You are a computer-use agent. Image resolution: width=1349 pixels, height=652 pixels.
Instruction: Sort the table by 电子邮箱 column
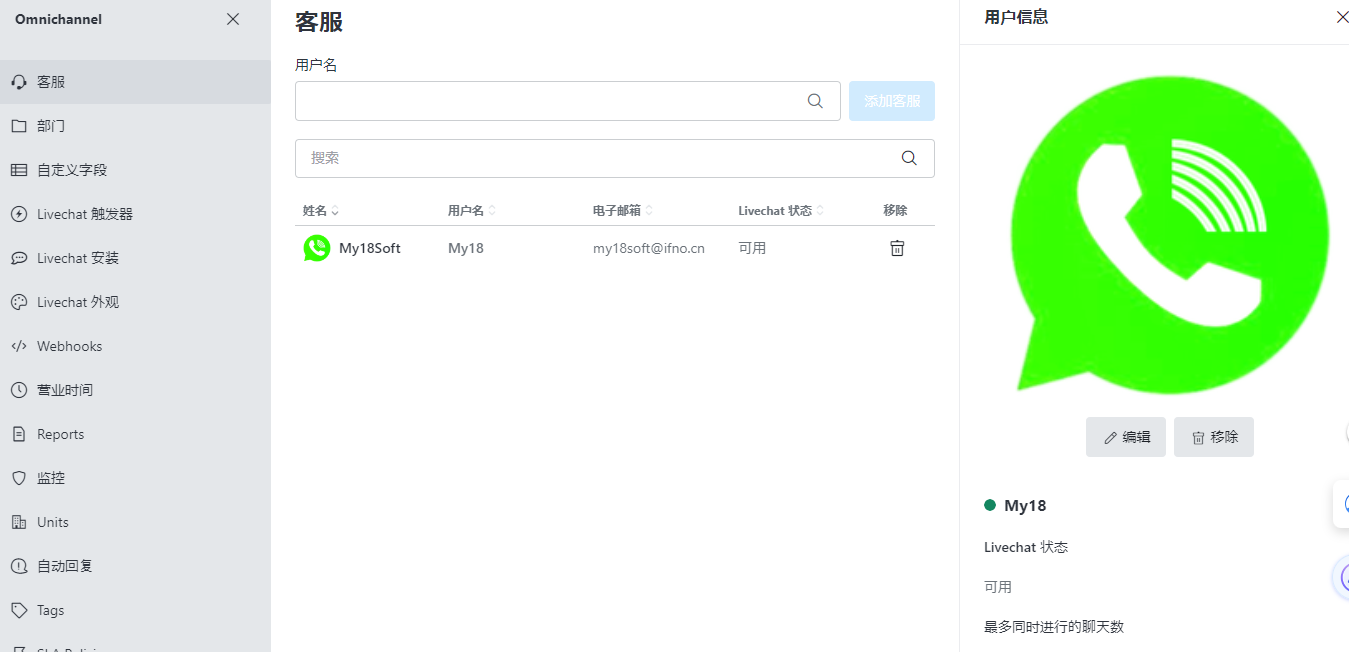tap(623, 211)
